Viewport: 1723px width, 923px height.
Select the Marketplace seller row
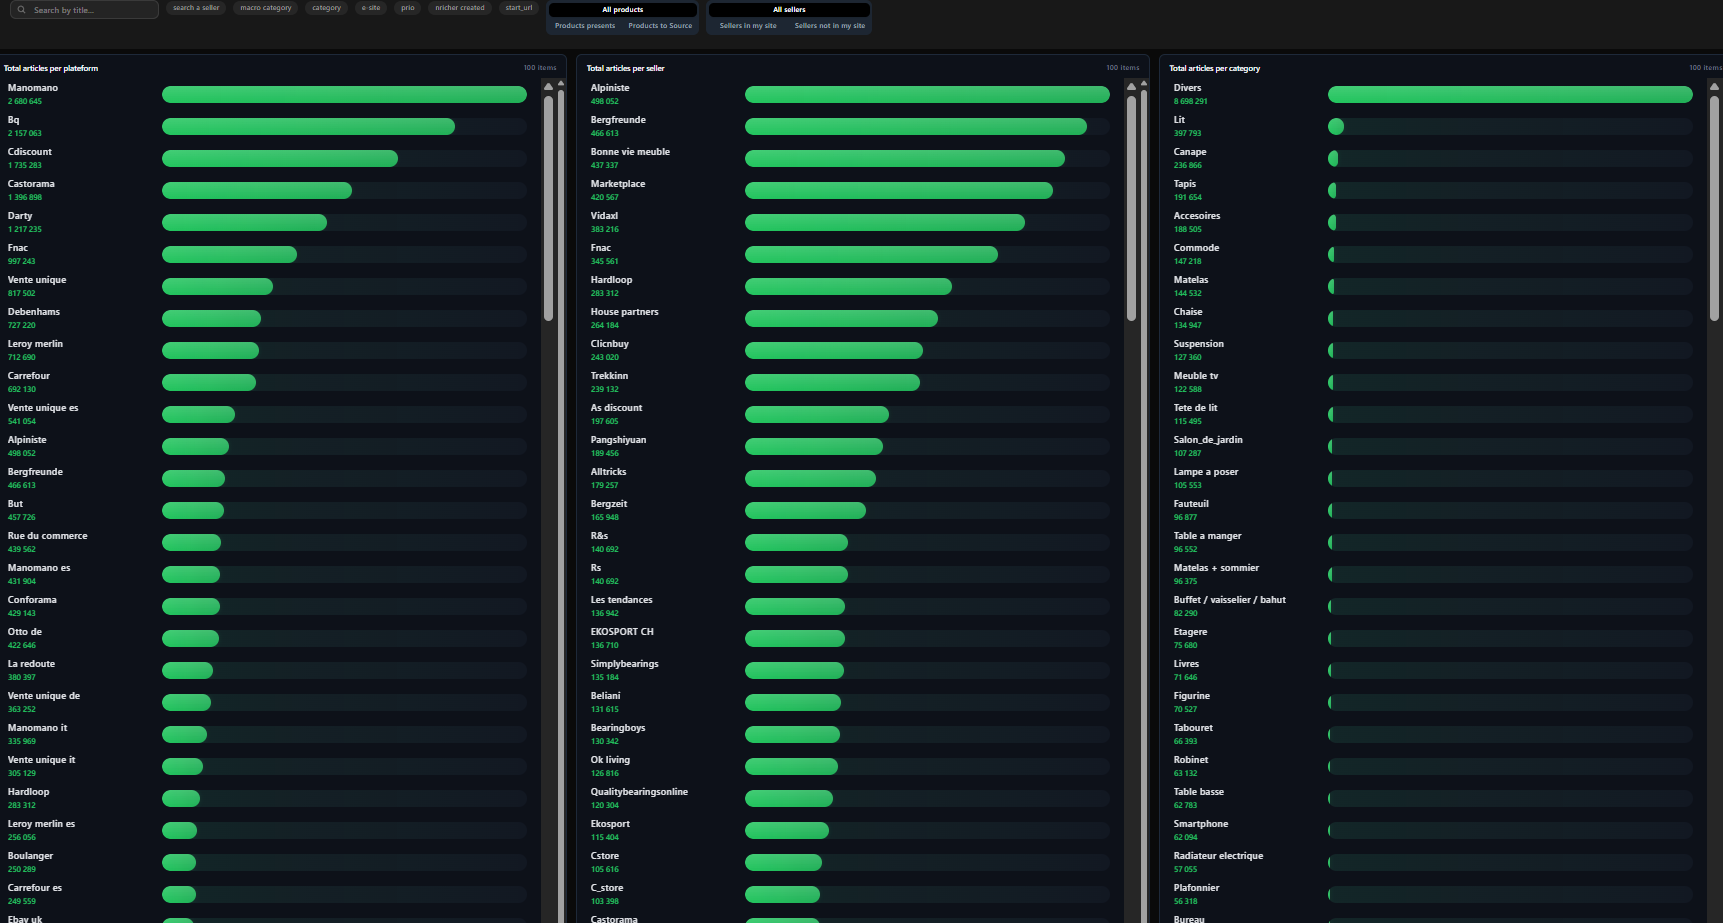pyautogui.click(x=850, y=190)
